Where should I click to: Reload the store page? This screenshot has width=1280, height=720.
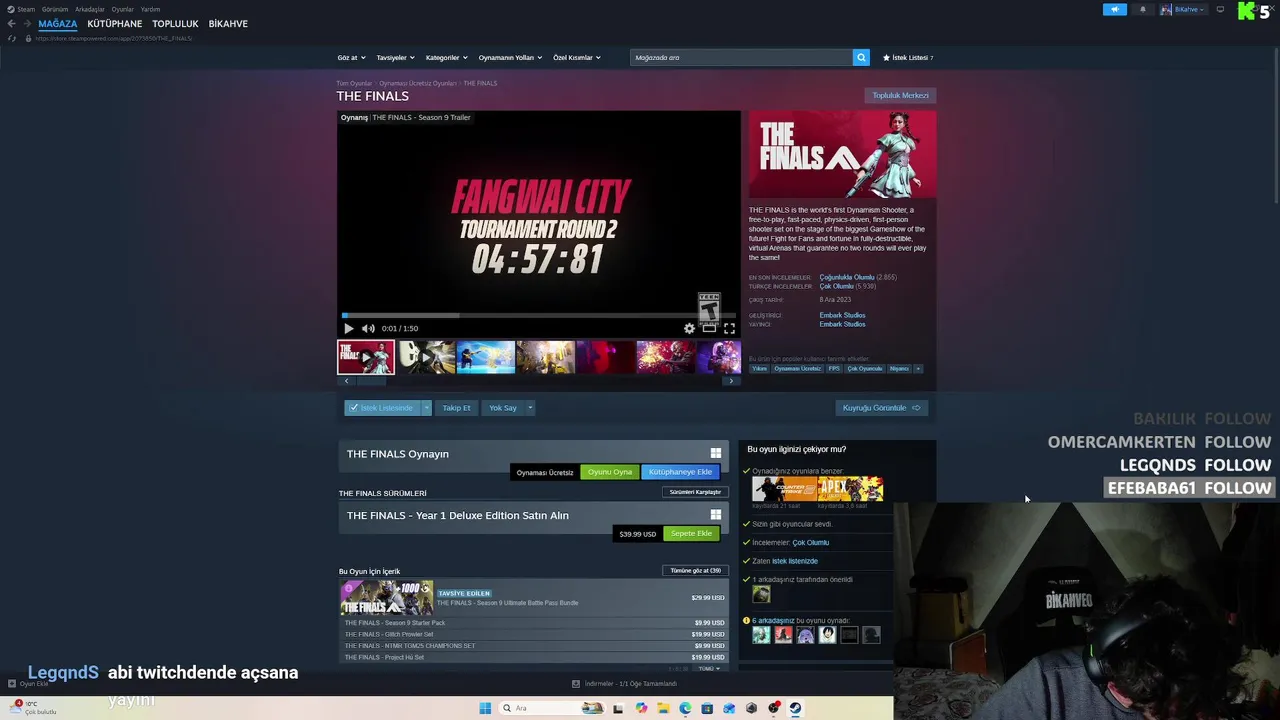tap(12, 38)
